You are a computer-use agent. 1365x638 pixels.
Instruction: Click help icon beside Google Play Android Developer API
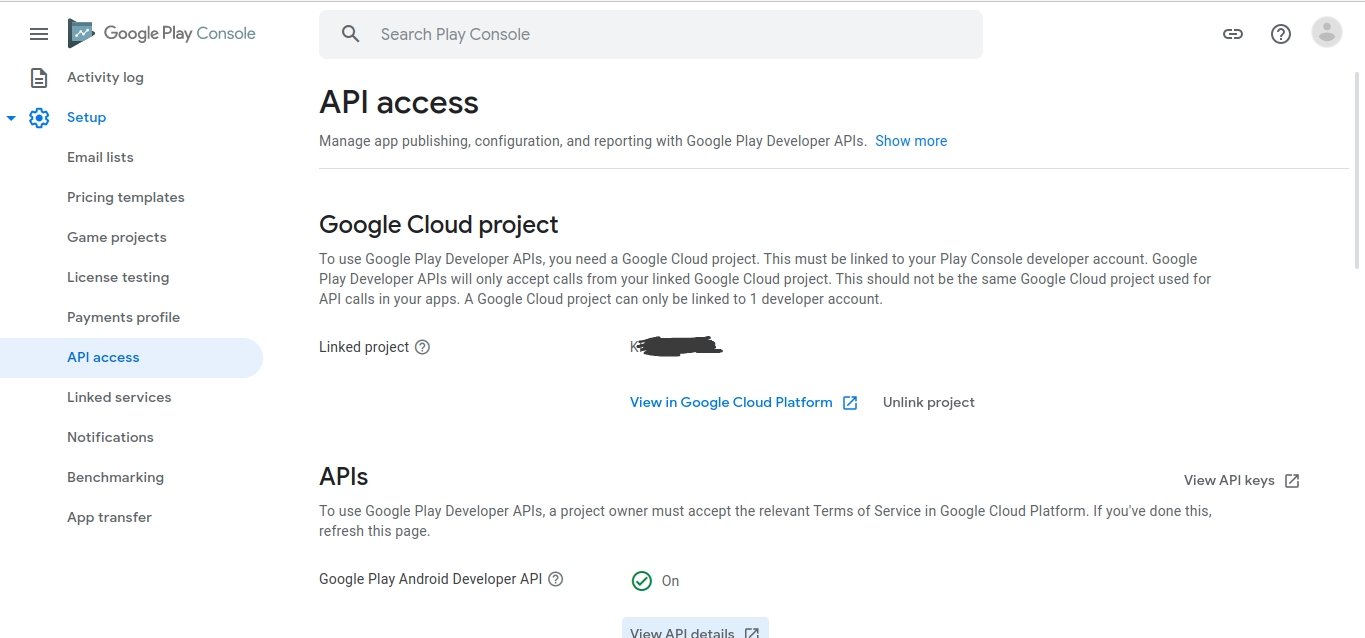tap(556, 579)
